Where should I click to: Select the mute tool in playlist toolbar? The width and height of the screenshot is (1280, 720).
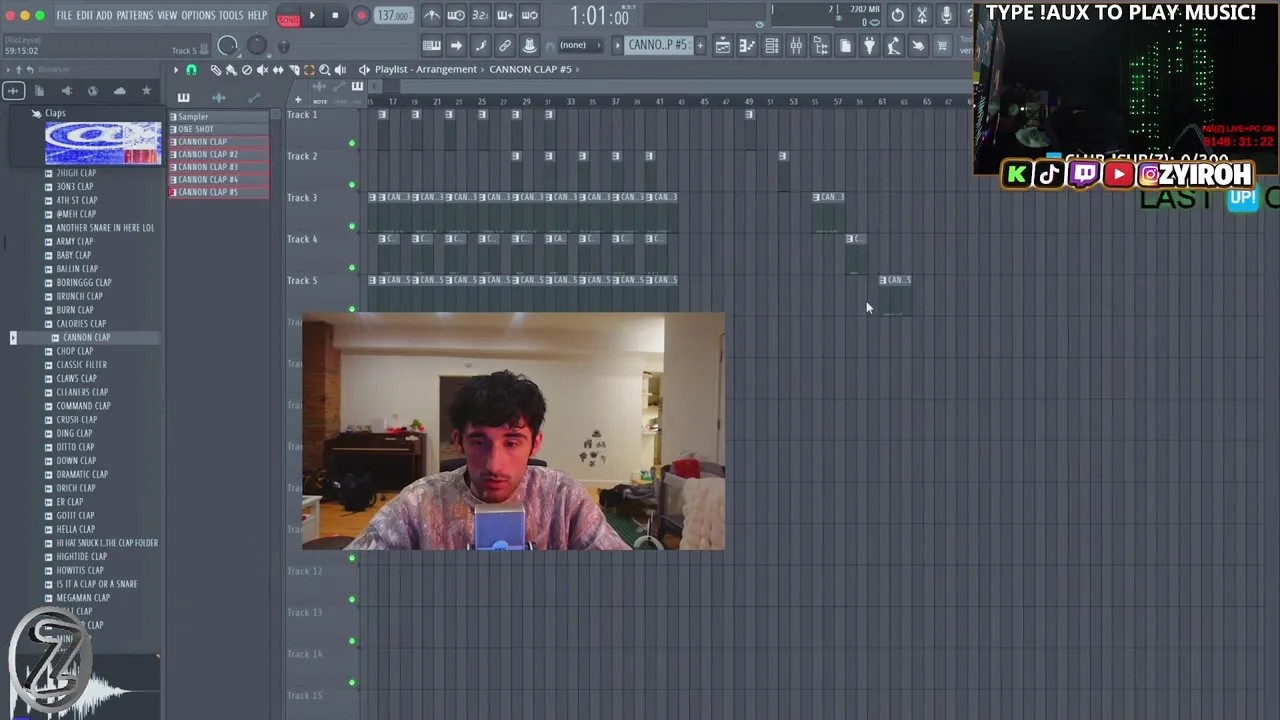click(262, 70)
